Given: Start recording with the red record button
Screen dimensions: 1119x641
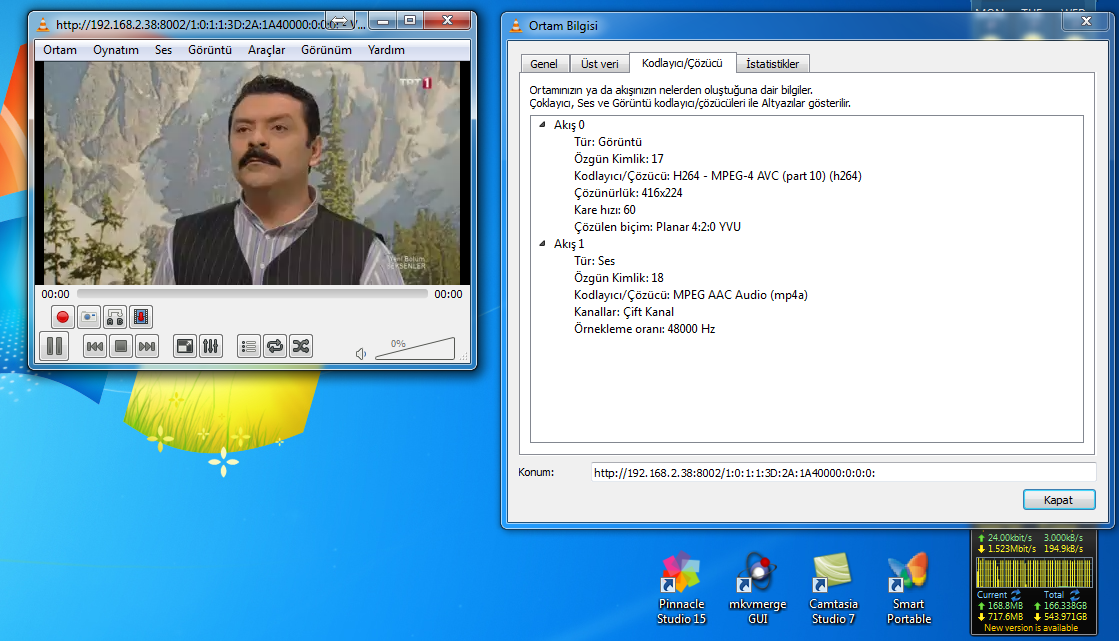Looking at the screenshot, I should pos(61,317).
